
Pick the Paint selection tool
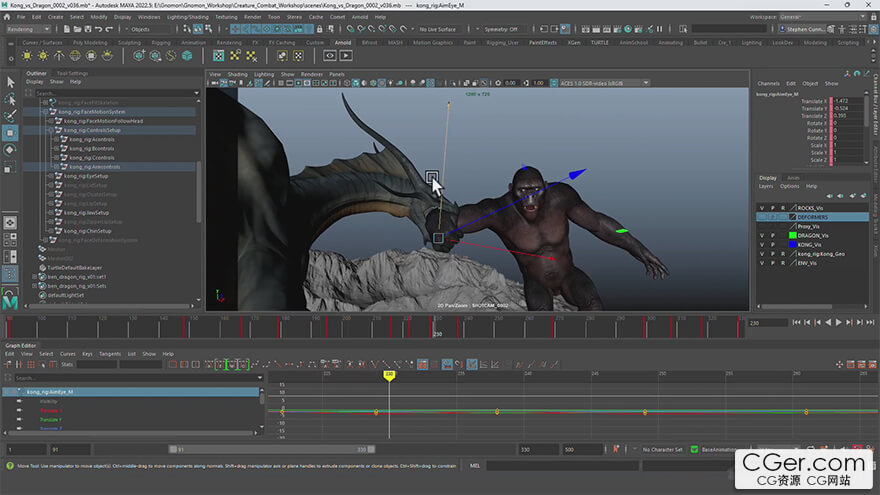pos(10,116)
